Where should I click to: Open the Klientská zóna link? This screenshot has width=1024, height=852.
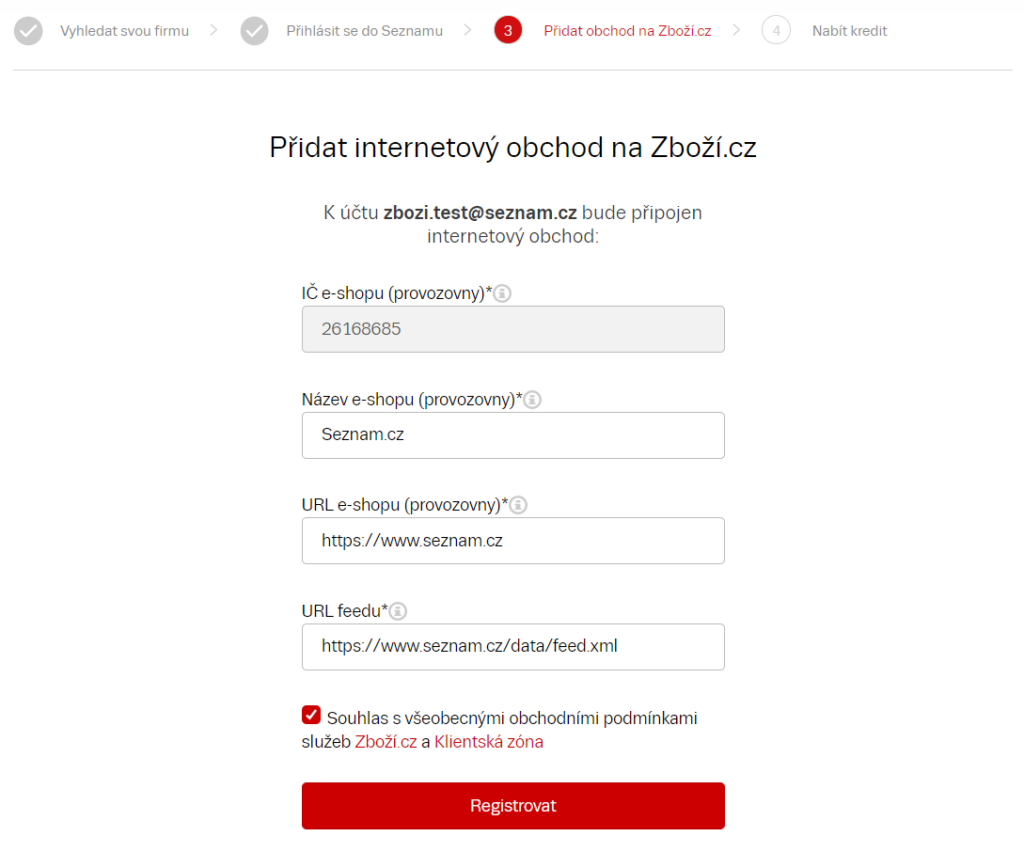coord(488,742)
